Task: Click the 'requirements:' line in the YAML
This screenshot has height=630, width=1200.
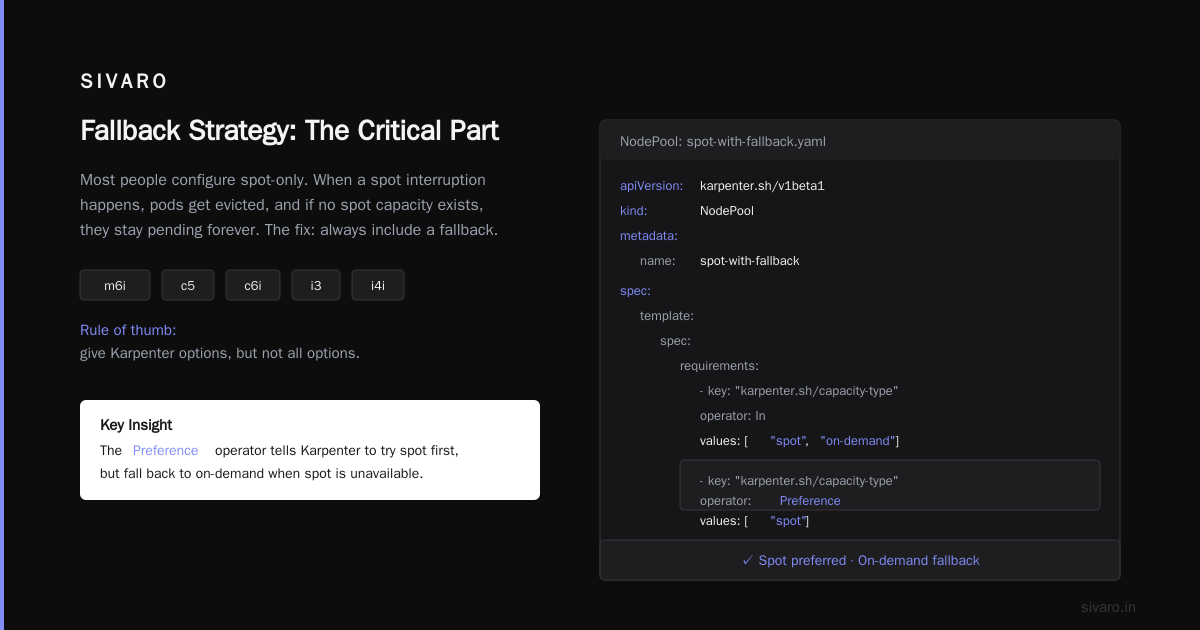Action: coord(719,366)
